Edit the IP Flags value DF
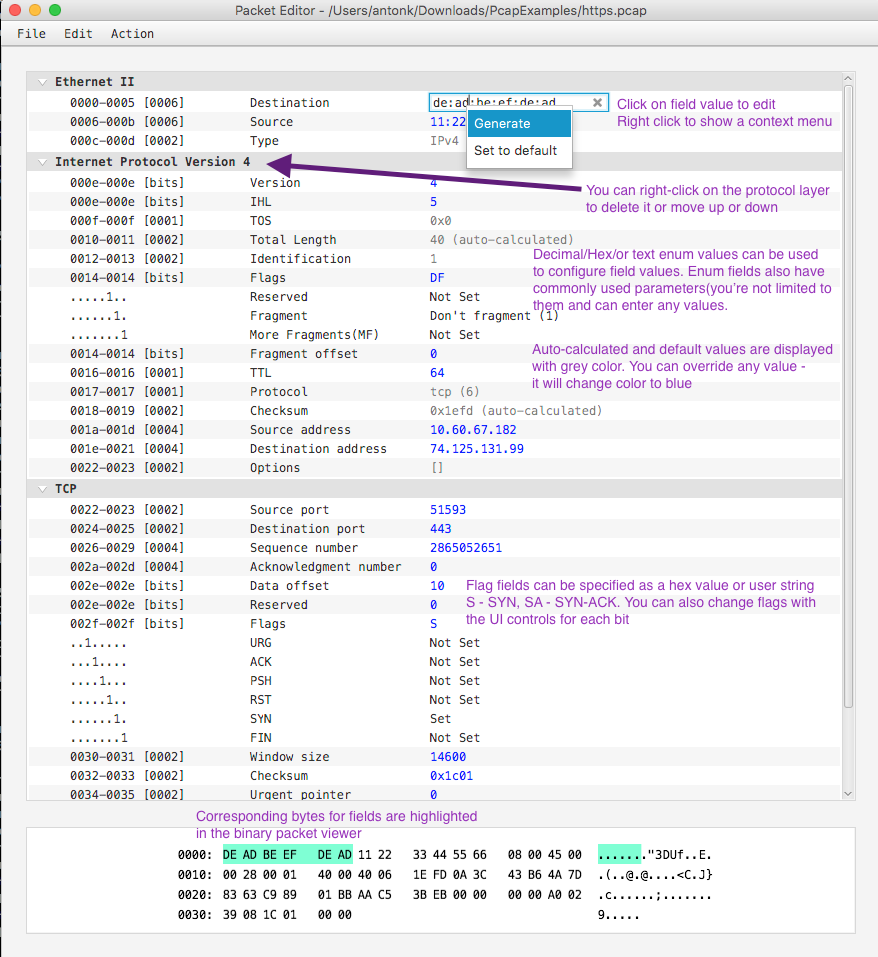Viewport: 878px width, 957px height. point(437,278)
